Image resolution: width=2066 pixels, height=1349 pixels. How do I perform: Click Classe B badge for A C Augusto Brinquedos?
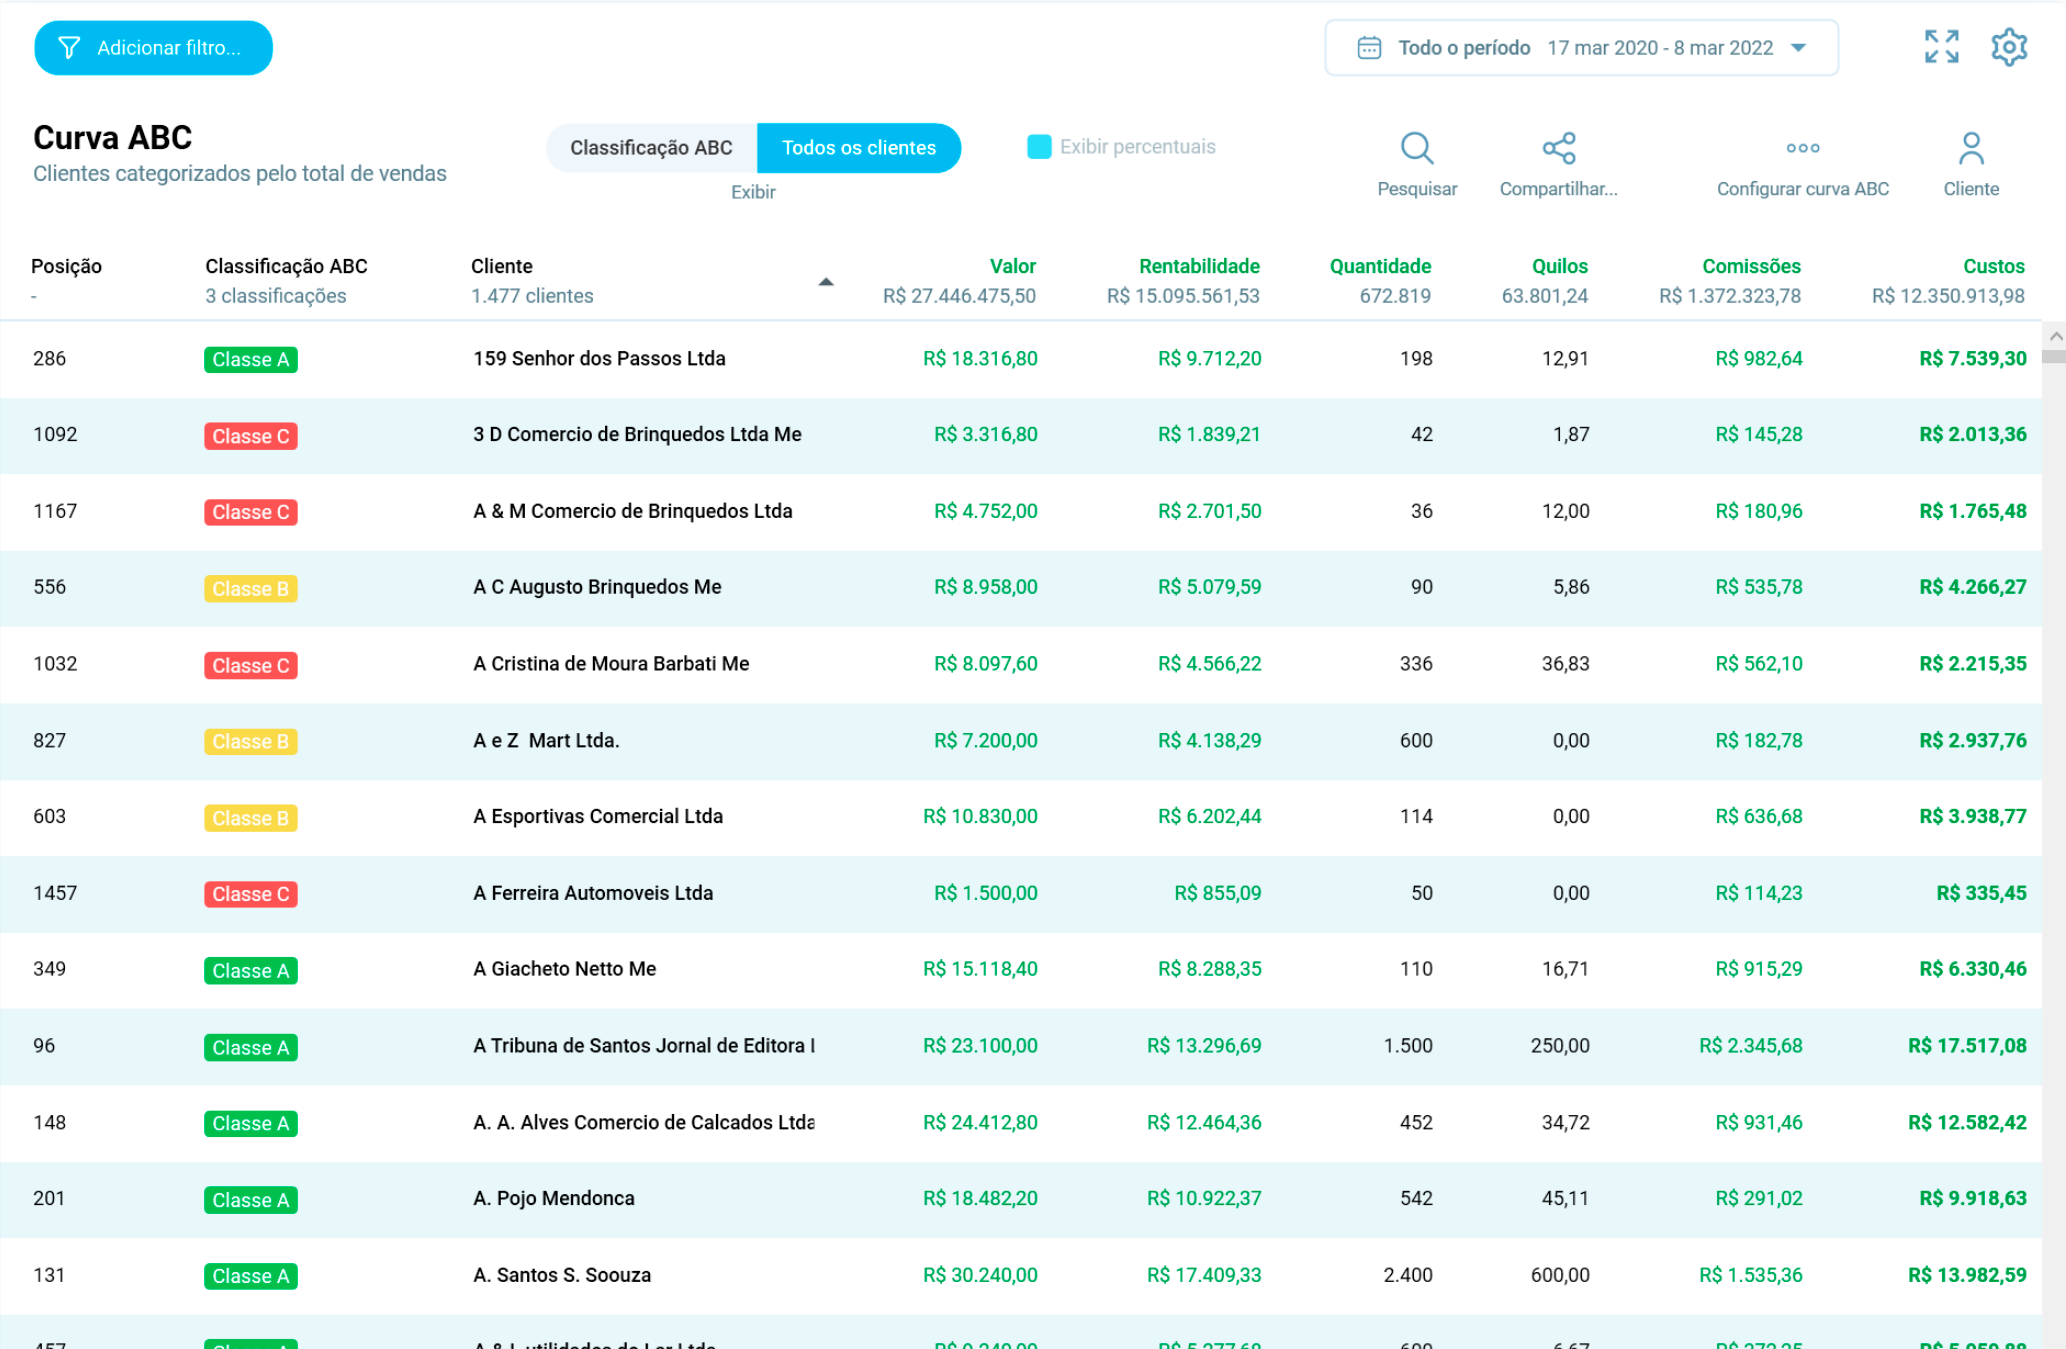(250, 589)
